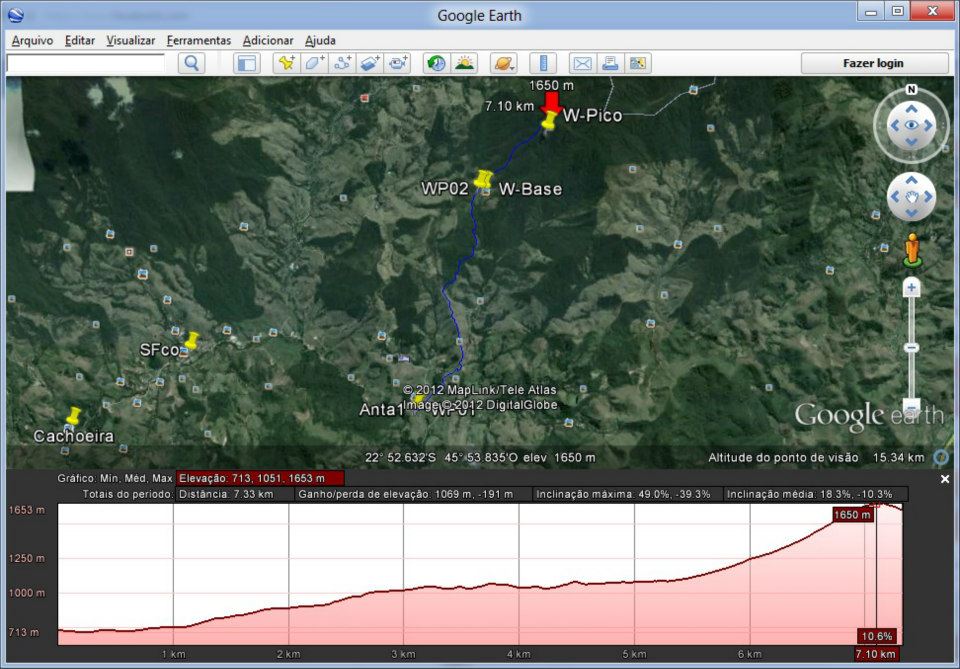The width and height of the screenshot is (960, 669).
Task: Open the Visualizar menu
Action: 131,40
